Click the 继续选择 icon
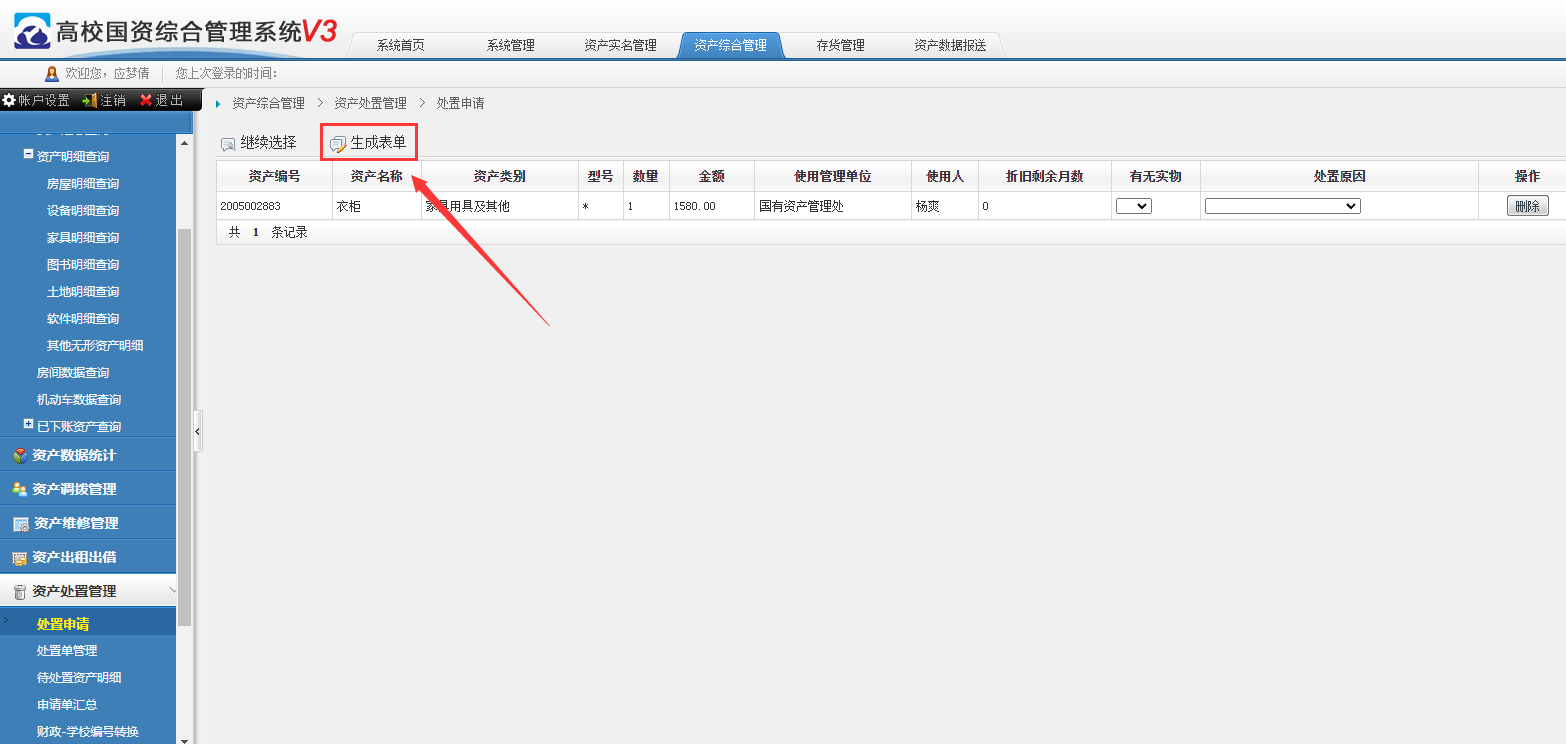 [x=228, y=144]
